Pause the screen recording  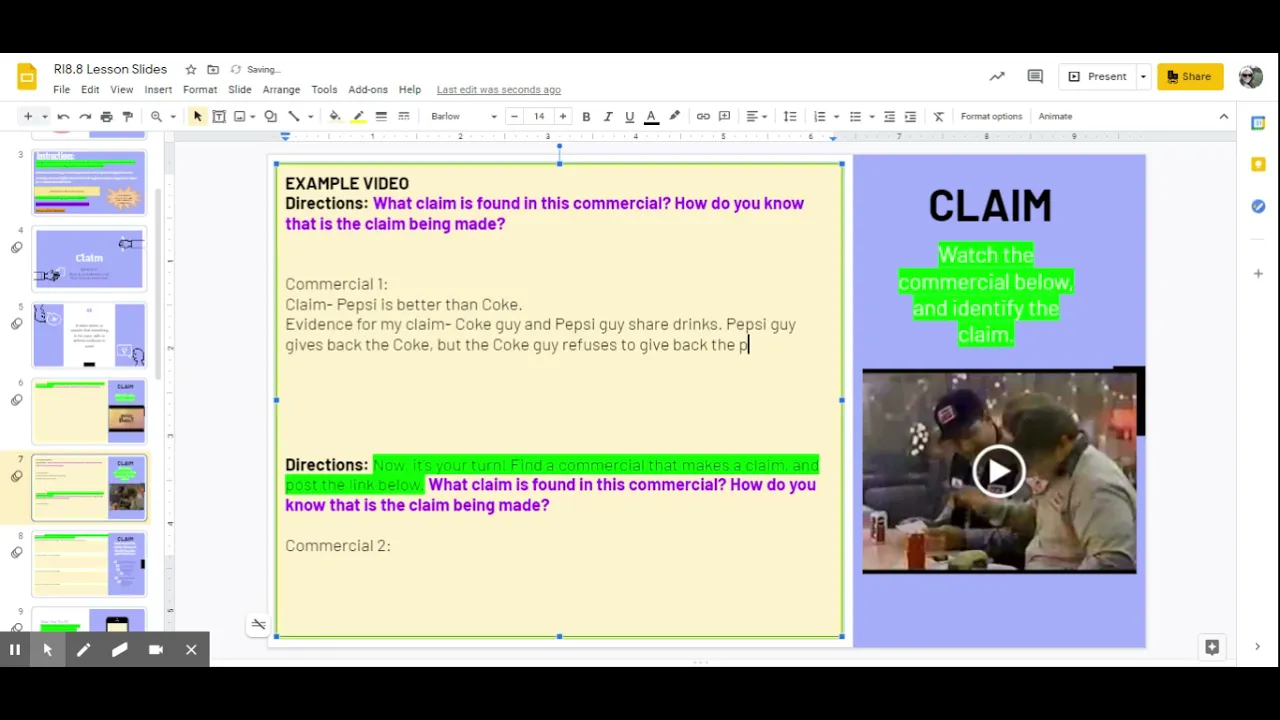14,650
